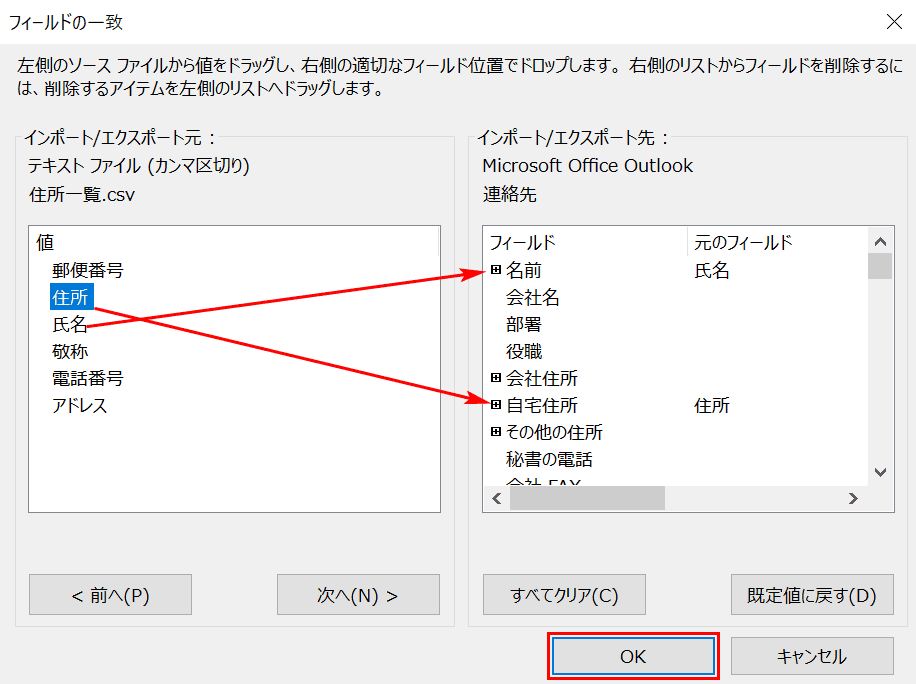
Task: Select 氏名 in the source values list
Action: 70,324
